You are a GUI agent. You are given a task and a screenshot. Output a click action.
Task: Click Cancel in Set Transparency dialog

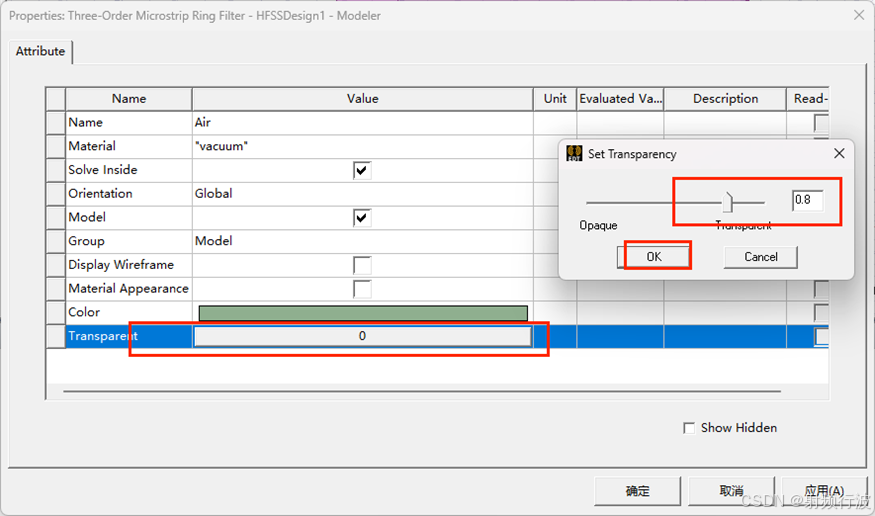761,257
